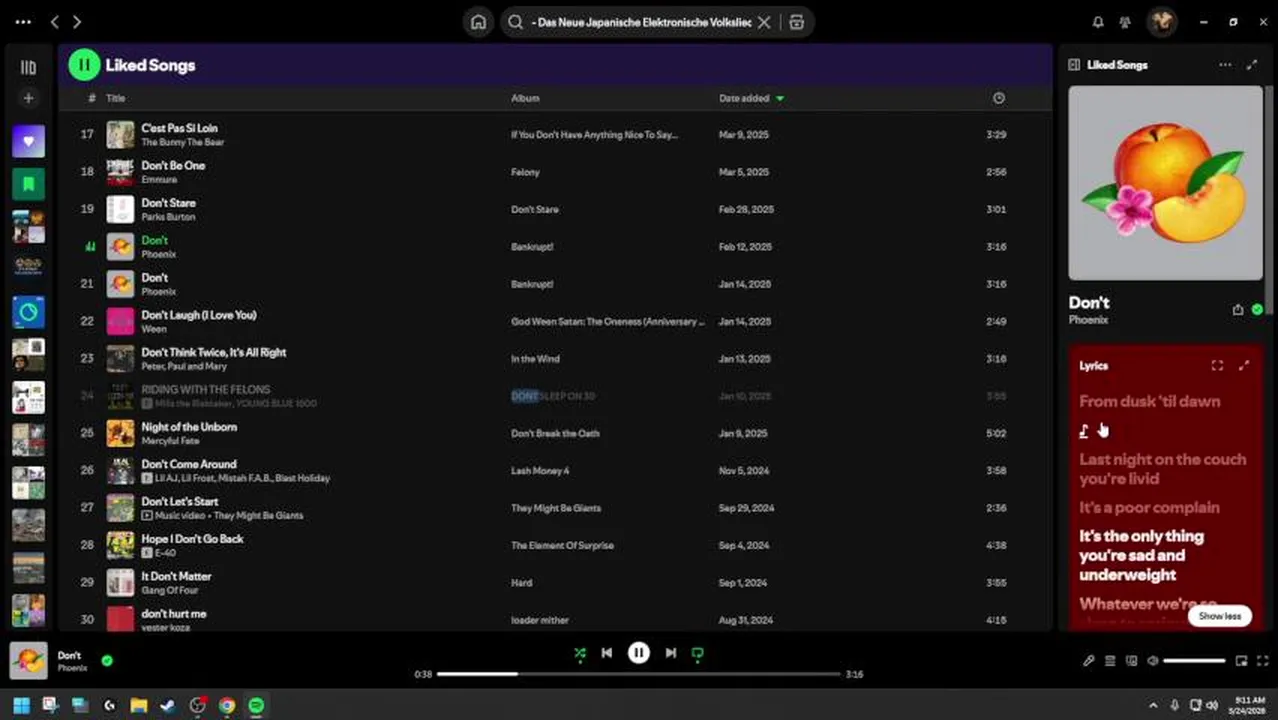
Task: Toggle liked checkmark in bottom player bar
Action: click(107, 660)
